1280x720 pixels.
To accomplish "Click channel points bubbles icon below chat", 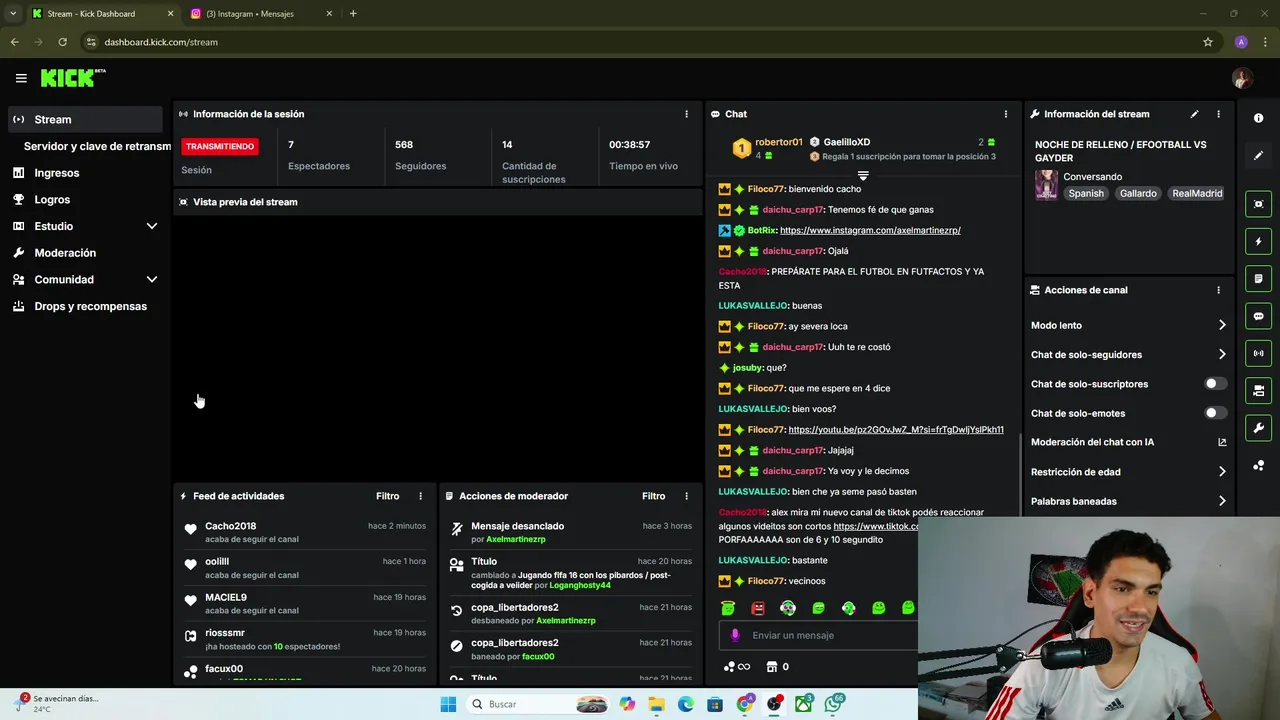I will pos(729,667).
